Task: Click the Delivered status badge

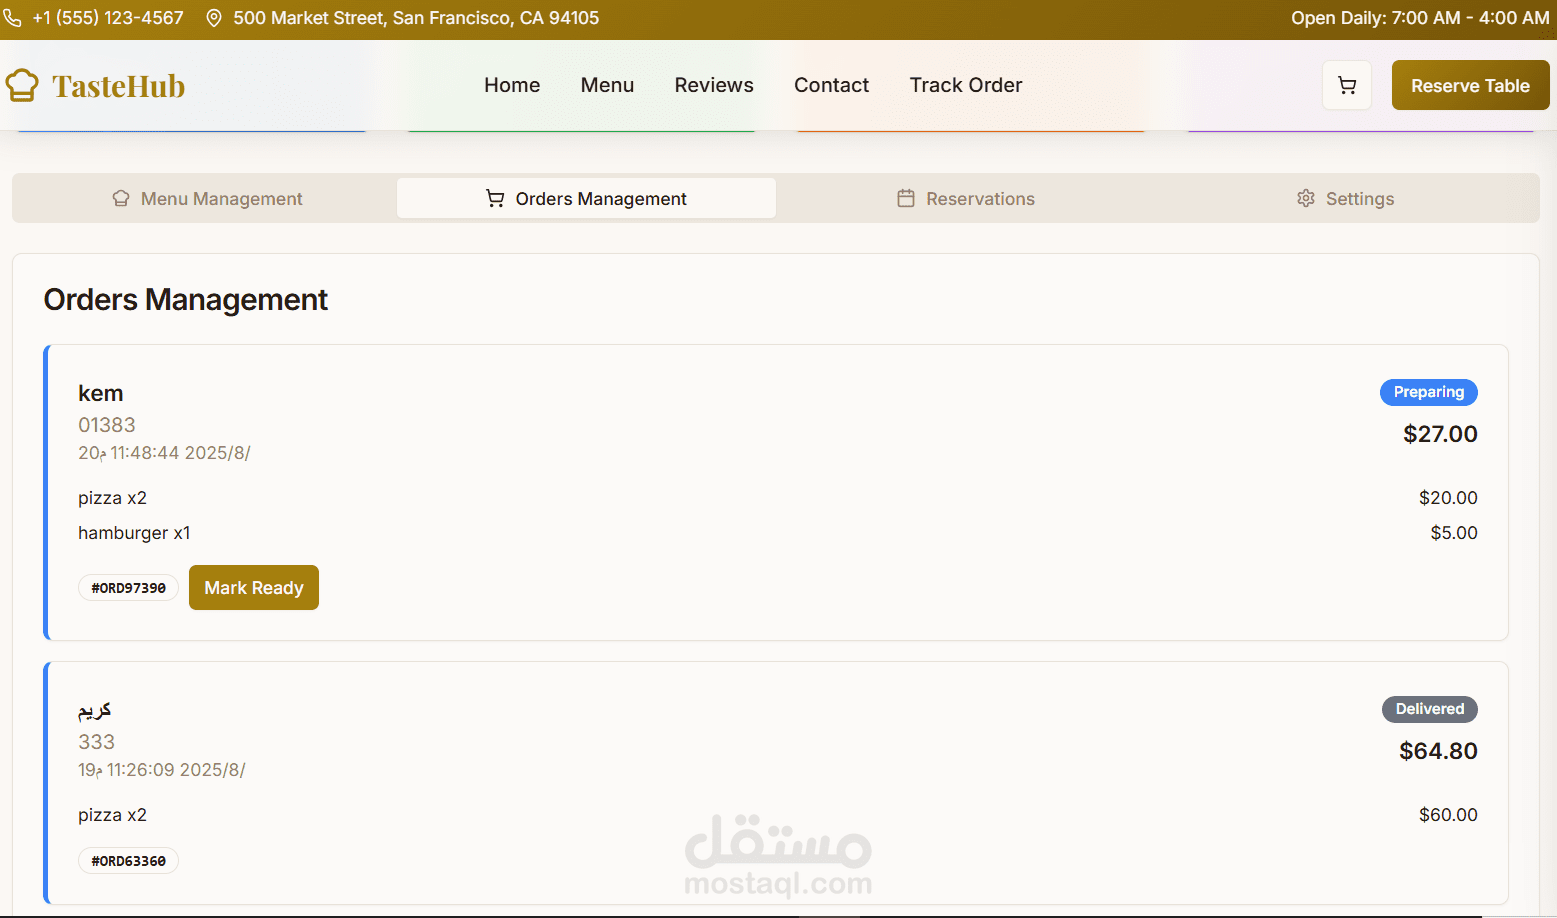Action: coord(1429,709)
